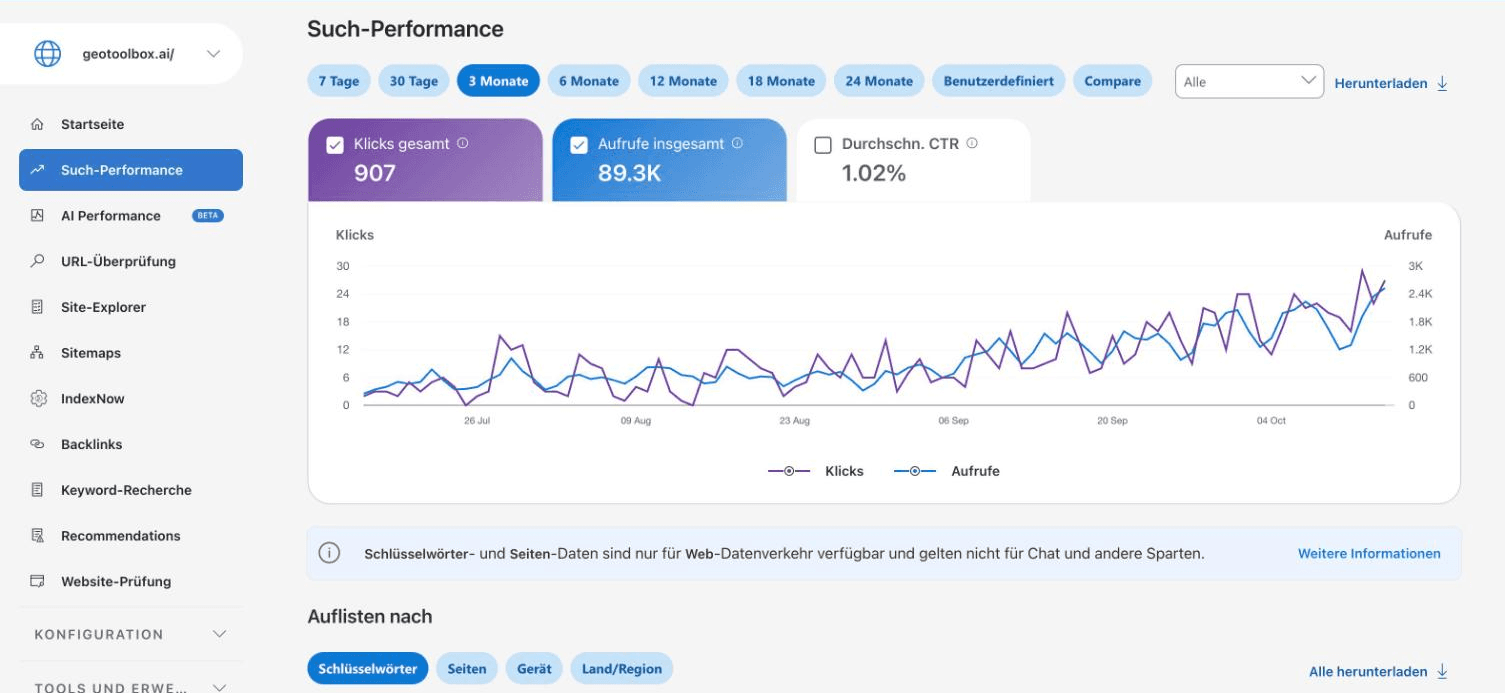The image size is (1505, 693).
Task: Click the download arrow beside Alle herunterladen
Action: (1442, 671)
